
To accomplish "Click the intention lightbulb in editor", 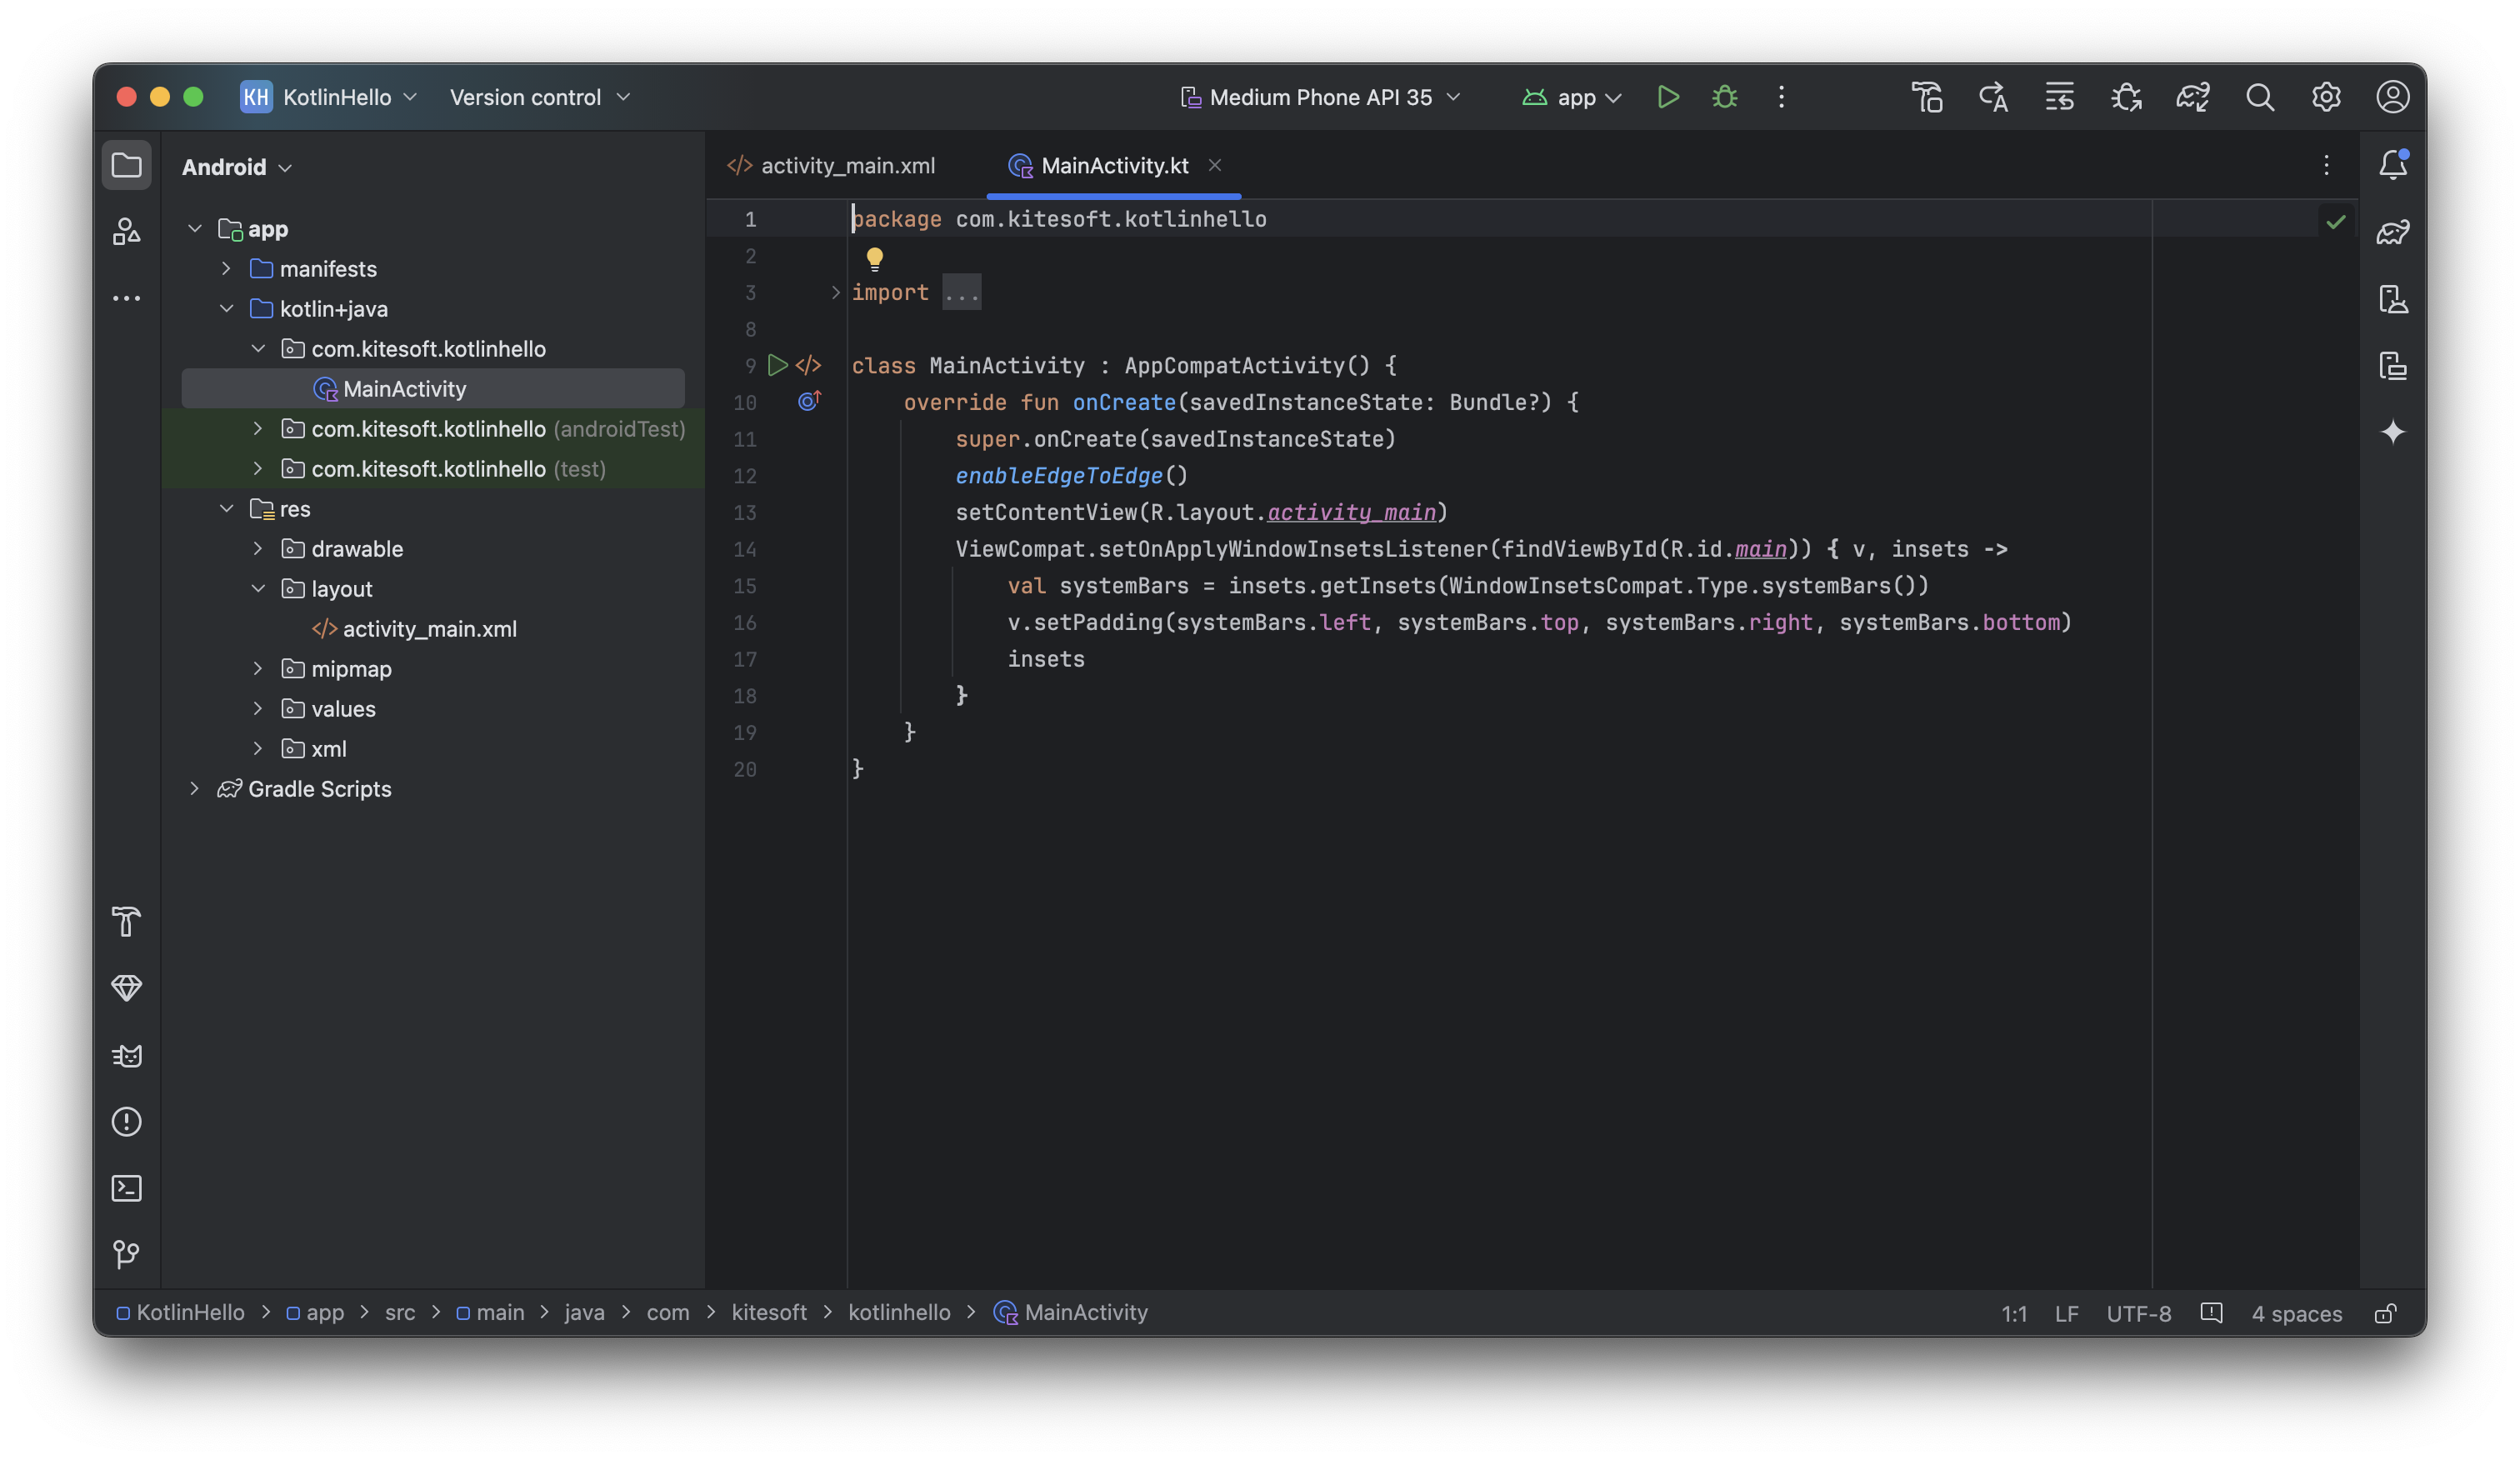I will [x=874, y=259].
